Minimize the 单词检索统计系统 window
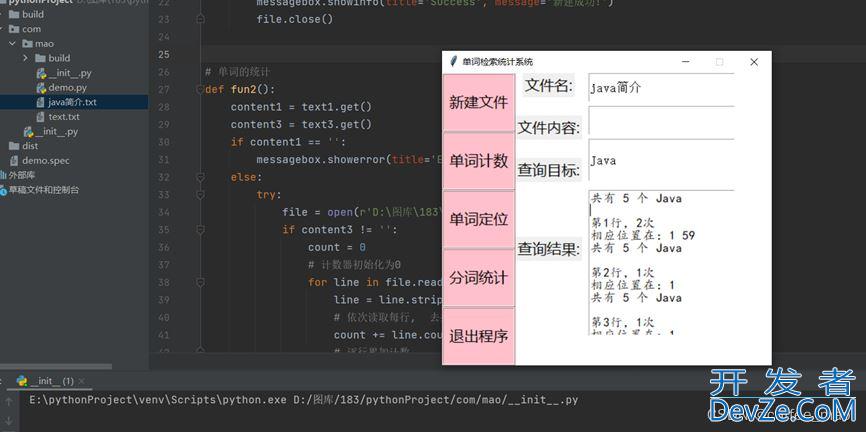The height and width of the screenshot is (432, 866). (685, 62)
